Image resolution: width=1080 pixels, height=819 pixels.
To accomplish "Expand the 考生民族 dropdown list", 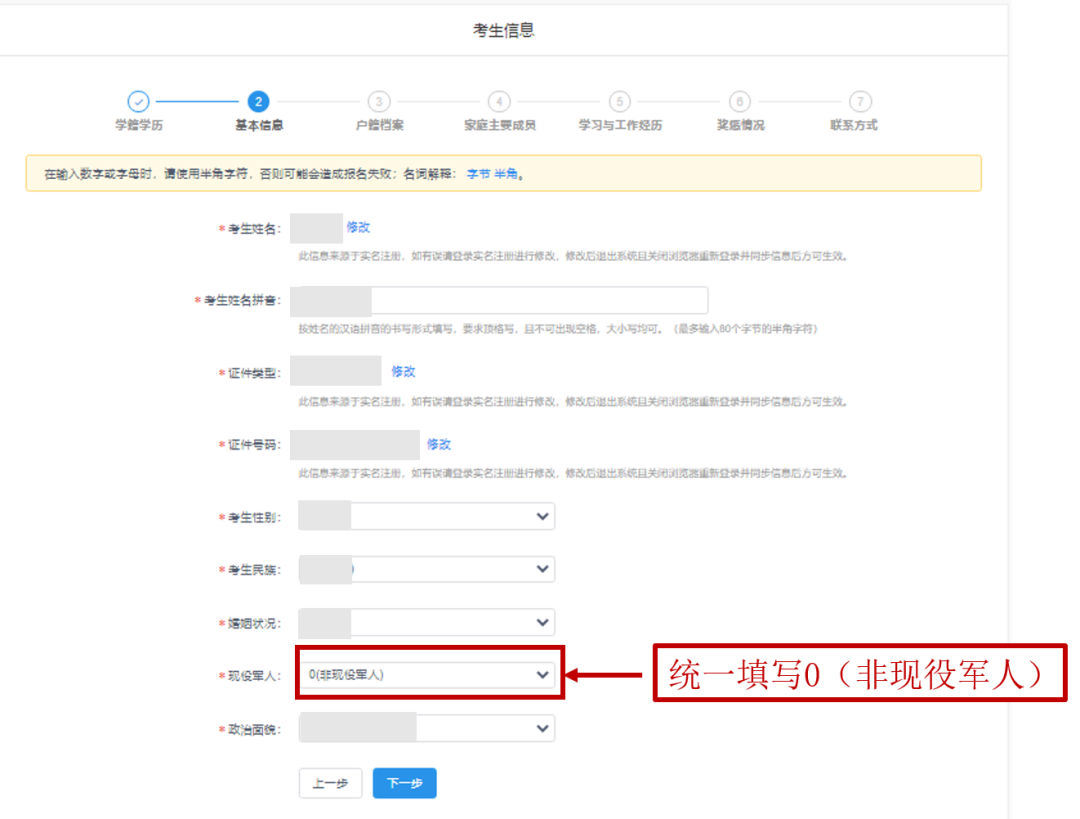I will pos(426,569).
